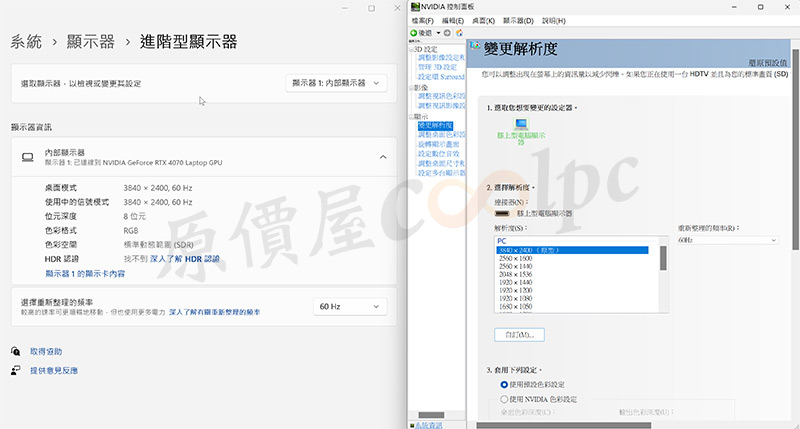The height and width of the screenshot is (429, 800).
Task: Open 顯示器 1 的顯示卡內容 link
Action: 85,273
